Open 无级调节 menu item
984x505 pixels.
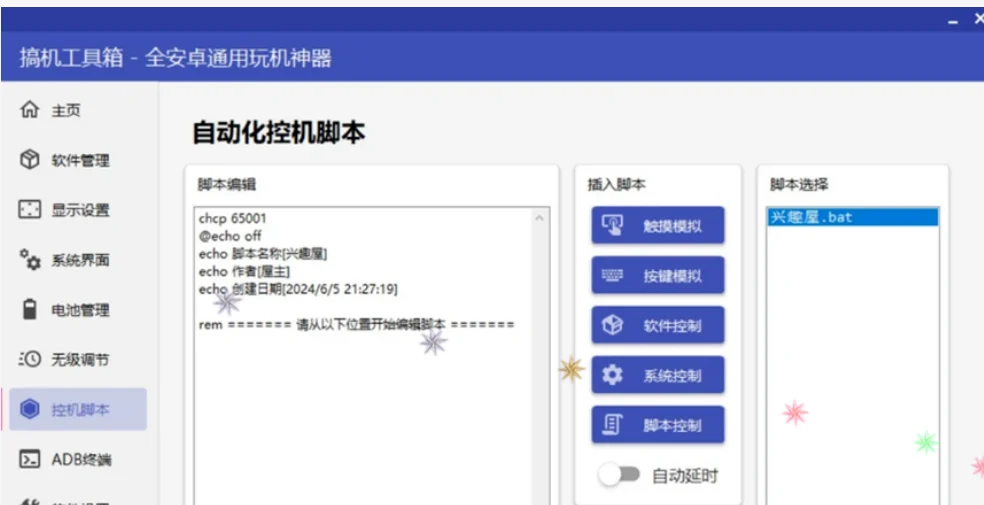78,359
